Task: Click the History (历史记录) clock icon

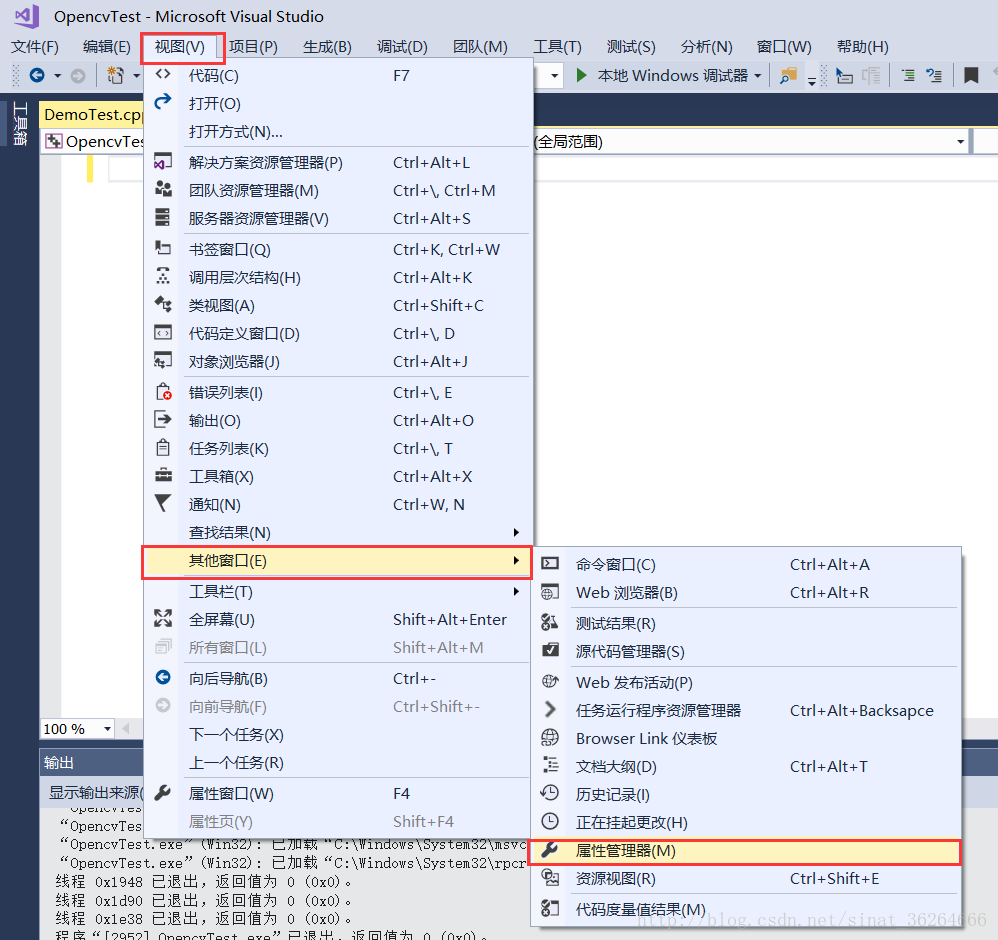Action: pyautogui.click(x=550, y=793)
